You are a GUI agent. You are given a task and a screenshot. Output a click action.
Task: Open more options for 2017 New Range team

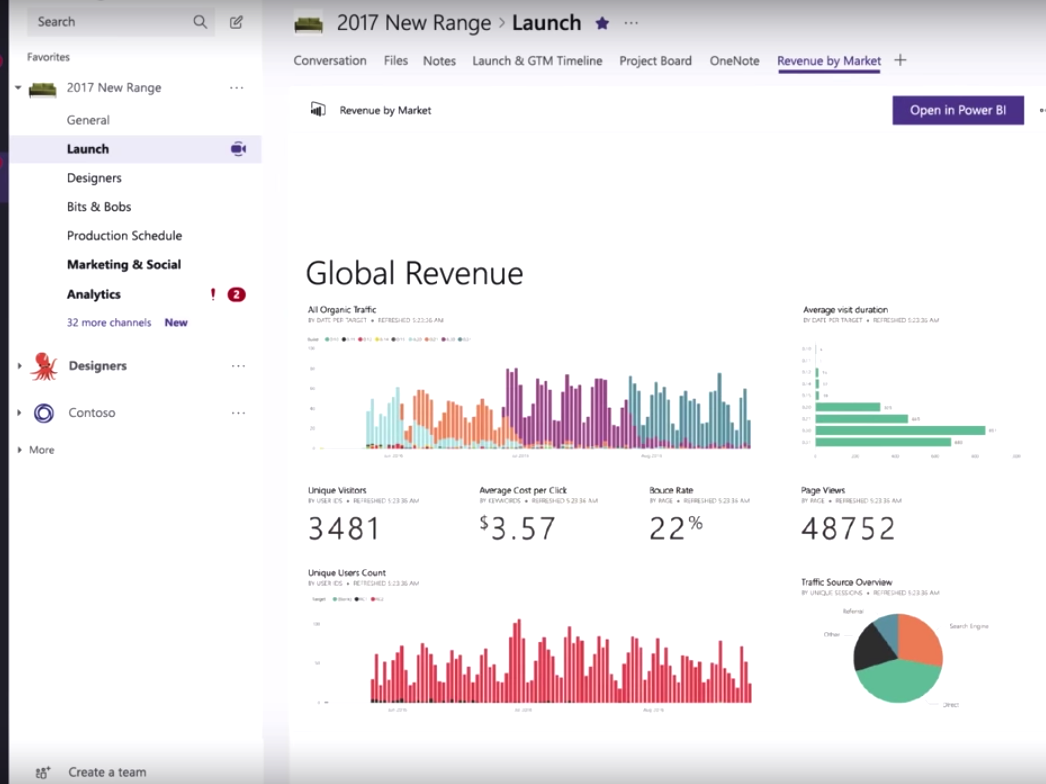point(237,87)
